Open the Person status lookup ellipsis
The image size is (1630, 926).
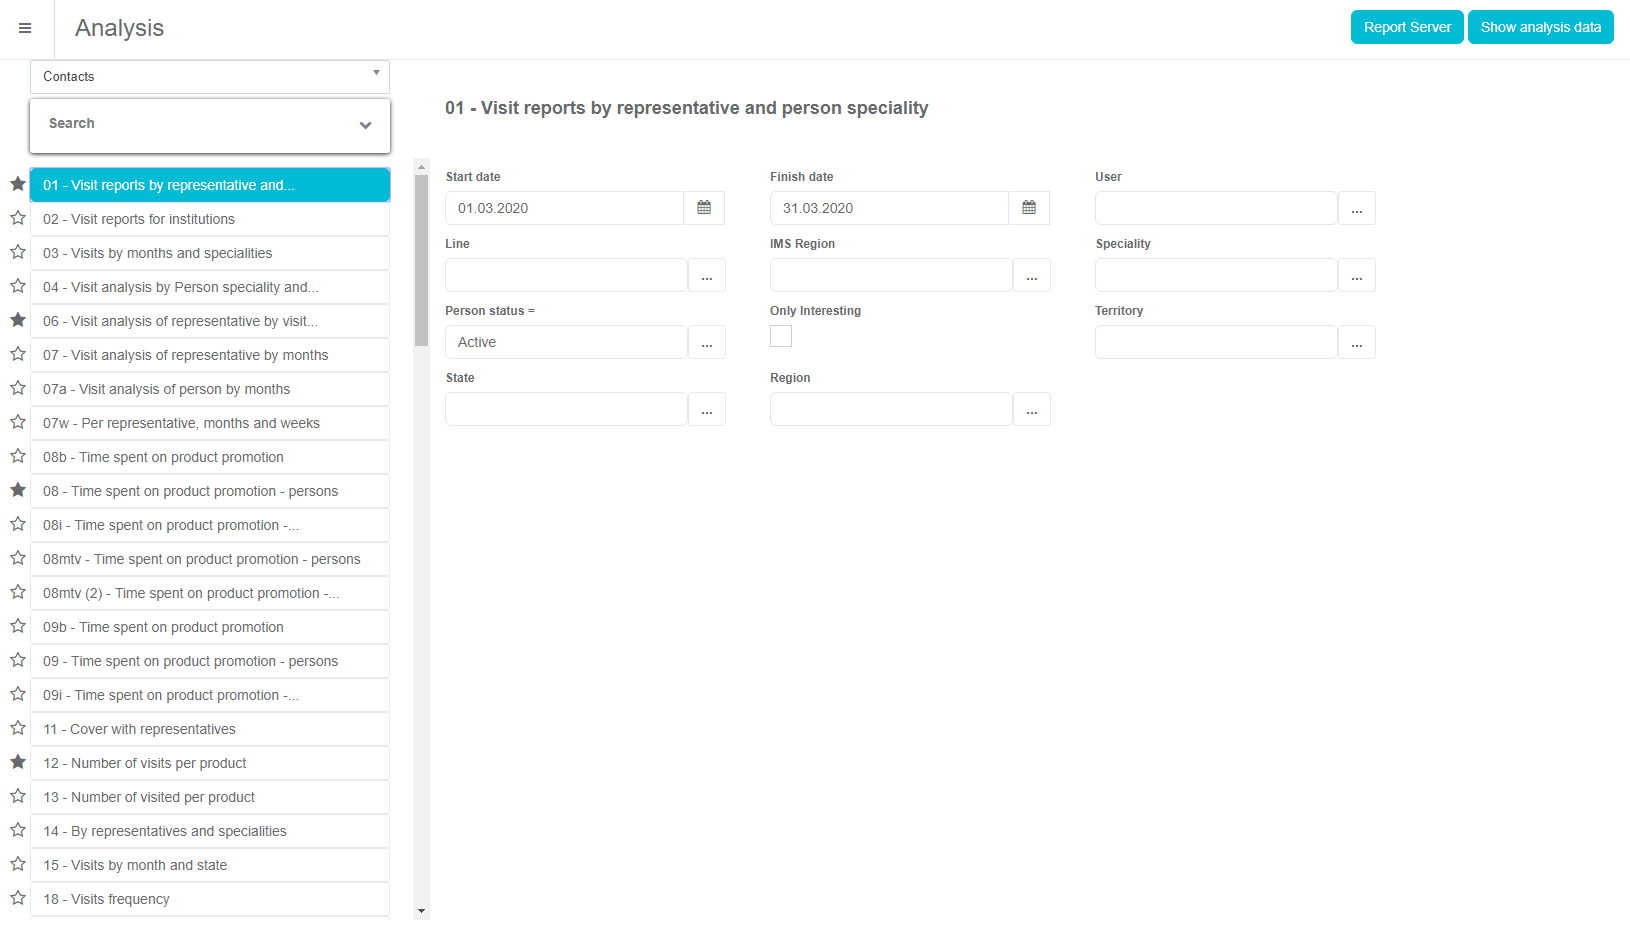[706, 342]
